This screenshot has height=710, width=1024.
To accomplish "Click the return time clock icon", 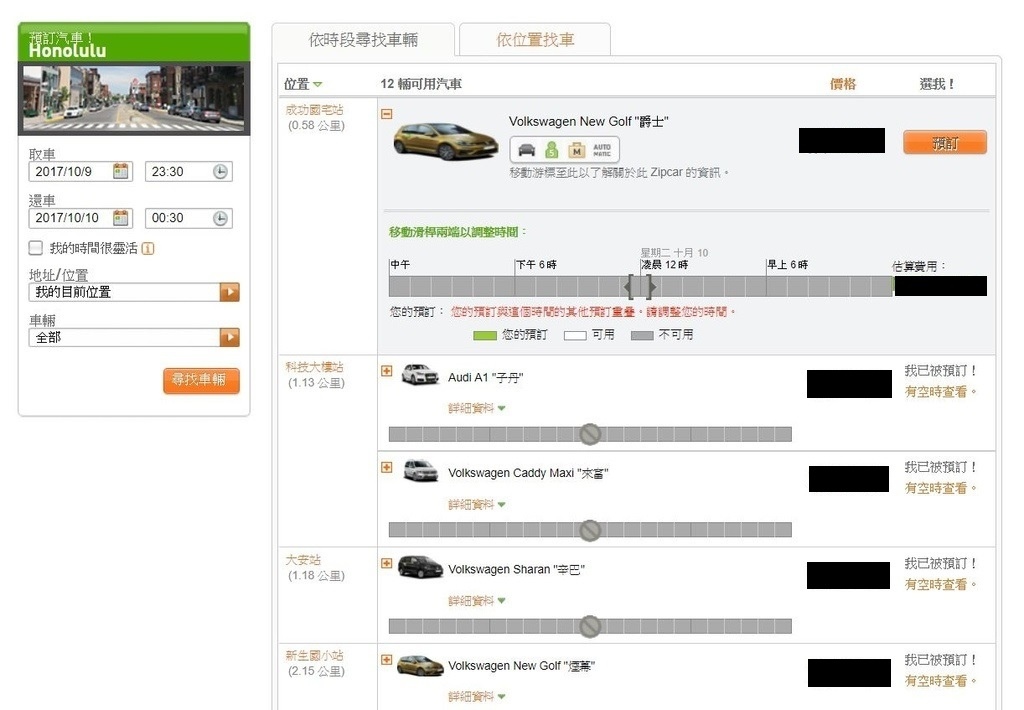I will (x=220, y=217).
